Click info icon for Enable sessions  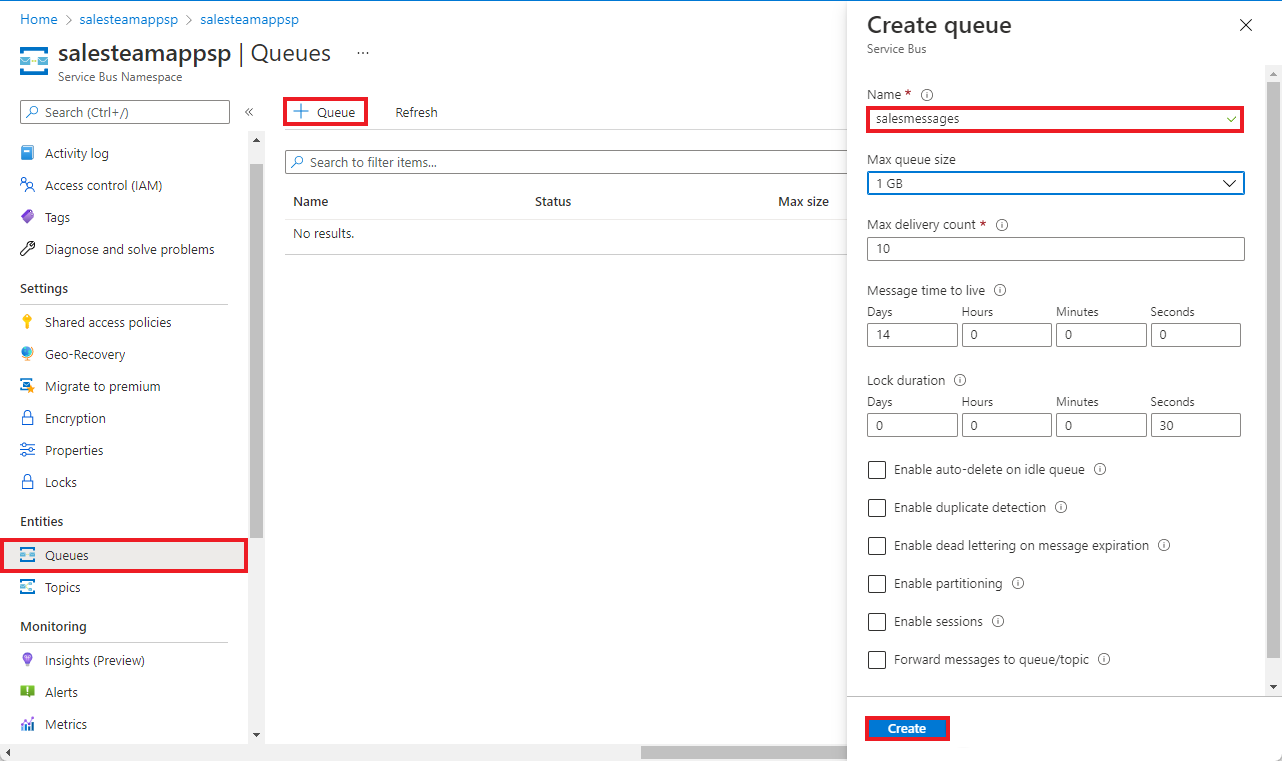pyautogui.click(x=998, y=621)
